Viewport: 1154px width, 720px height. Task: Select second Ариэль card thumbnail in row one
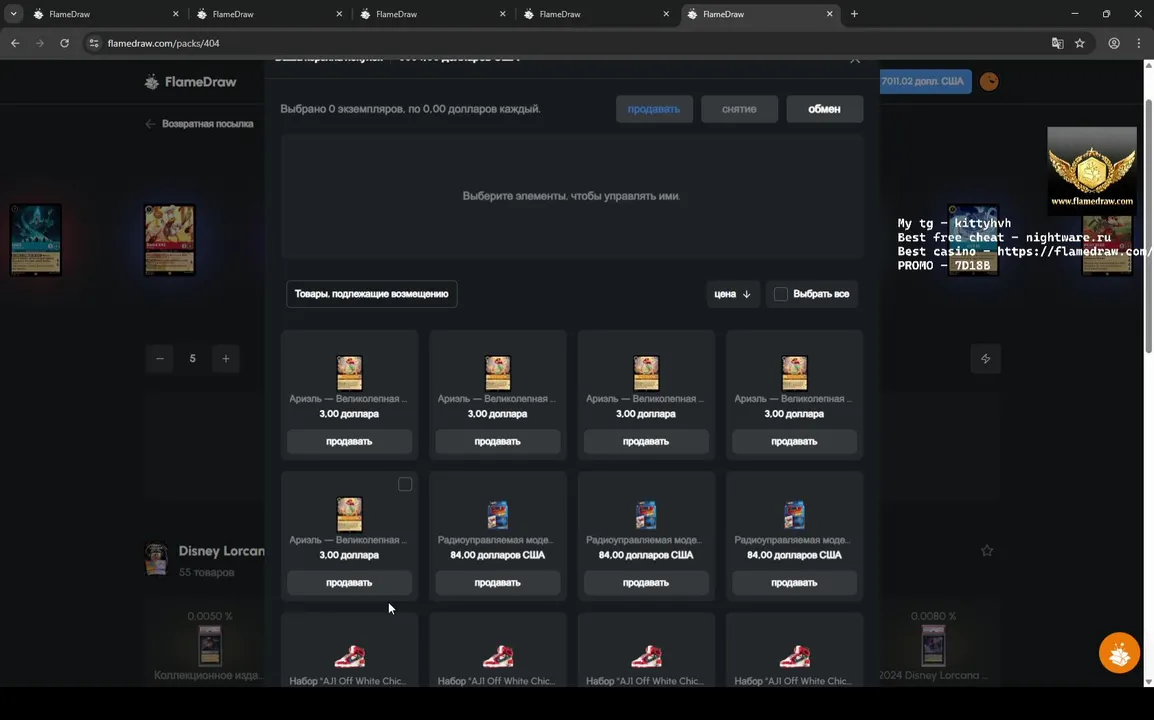(x=498, y=373)
